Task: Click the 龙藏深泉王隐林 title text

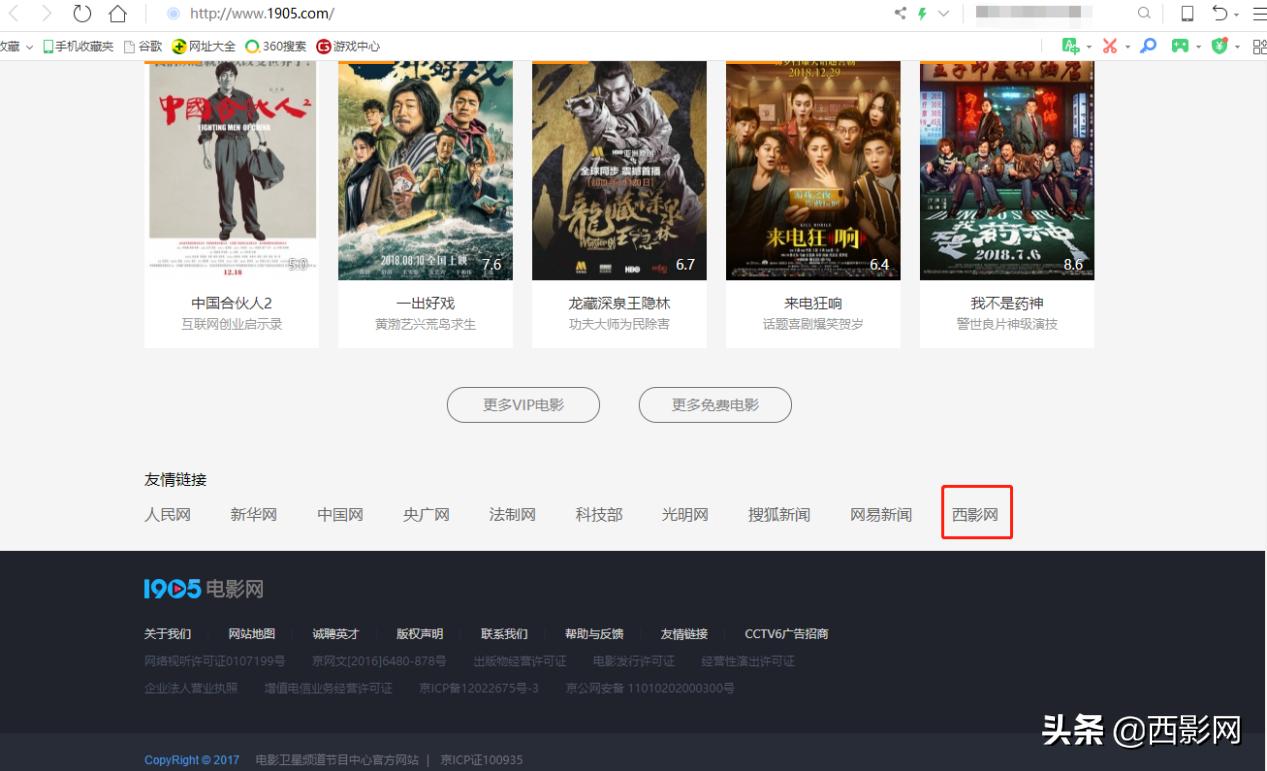Action: point(619,303)
